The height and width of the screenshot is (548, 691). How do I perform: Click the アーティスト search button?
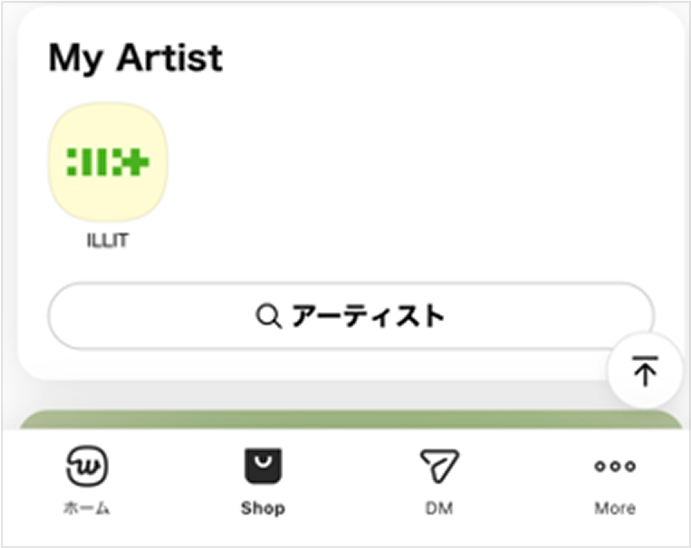click(x=351, y=316)
